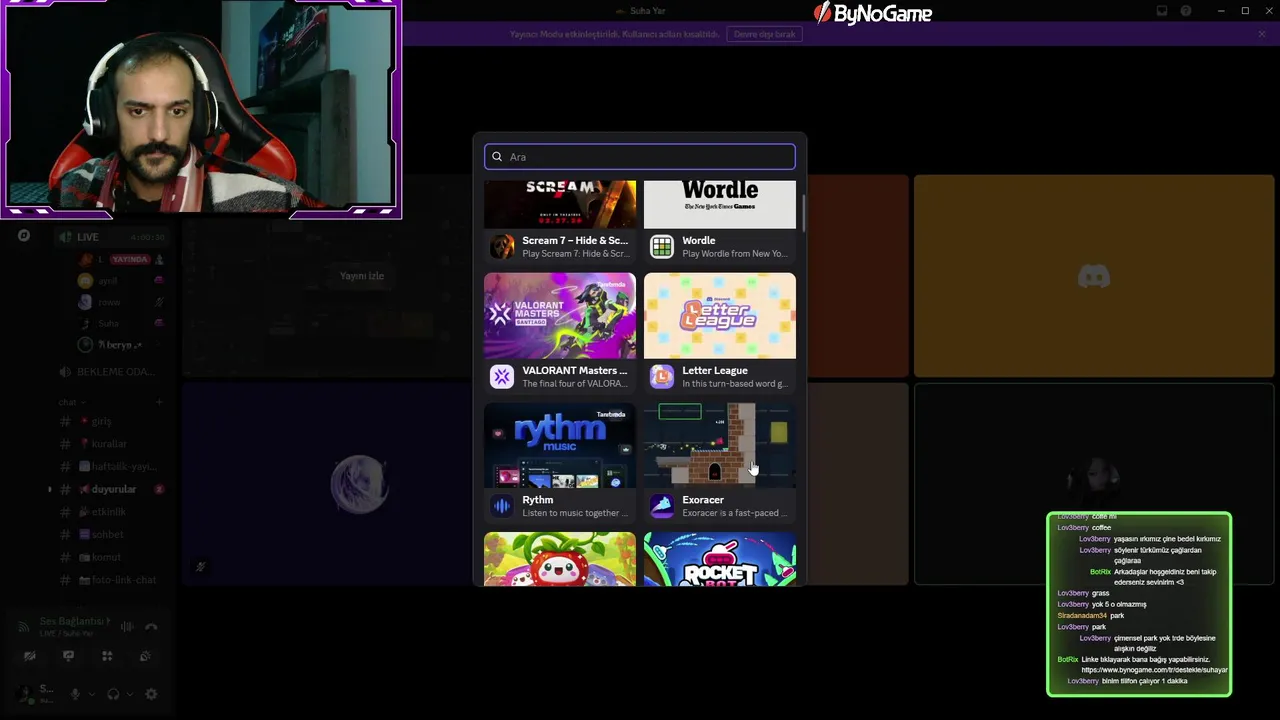The image size is (1280, 720).
Task: Open user settings gear icon
Action: [x=151, y=694]
